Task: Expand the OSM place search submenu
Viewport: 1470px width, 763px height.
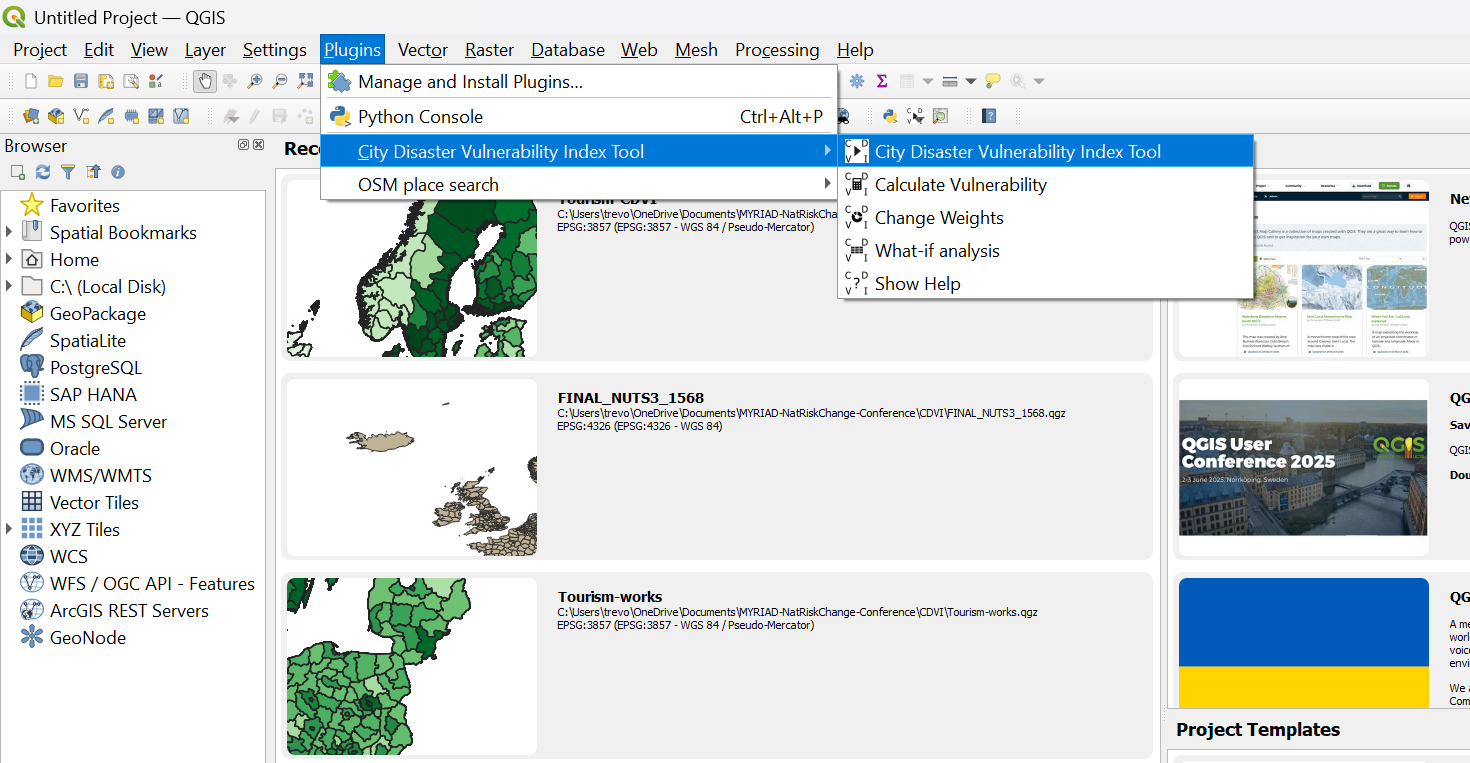Action: point(578,184)
